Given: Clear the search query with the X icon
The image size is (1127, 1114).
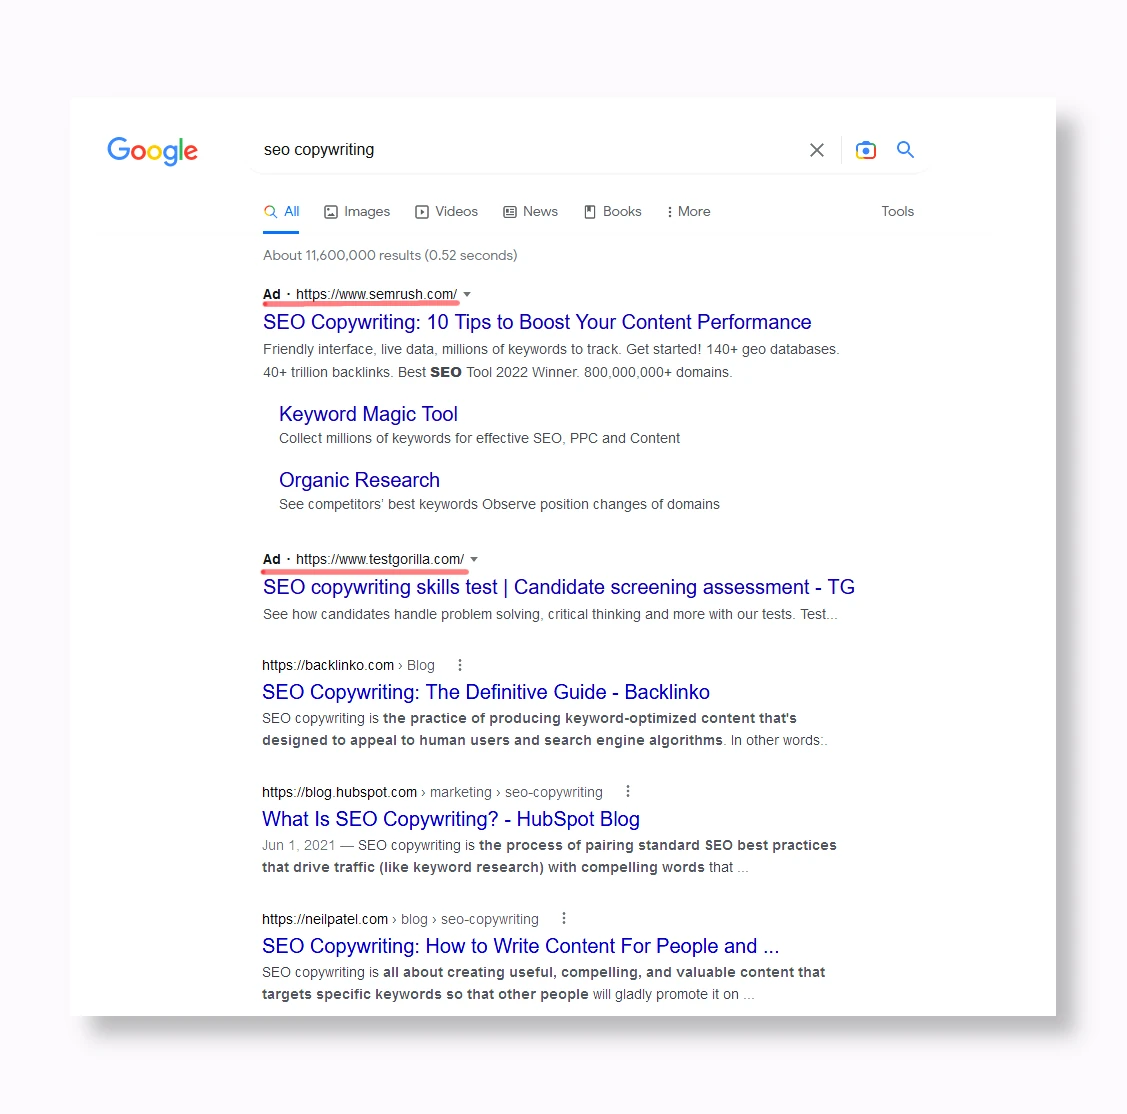Looking at the screenshot, I should coord(816,149).
